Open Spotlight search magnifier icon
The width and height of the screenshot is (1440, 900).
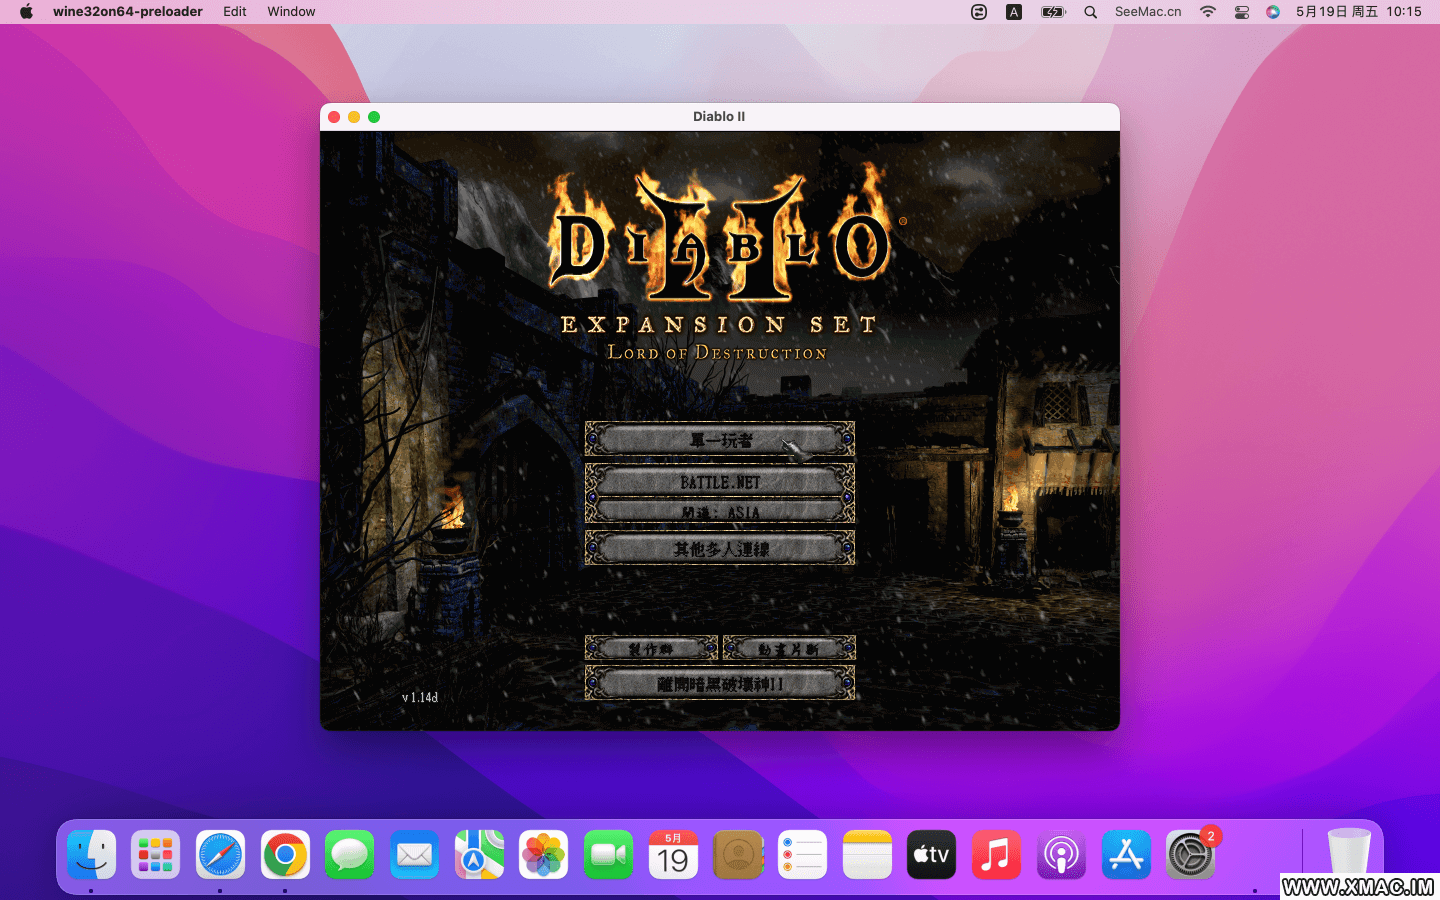(1091, 12)
